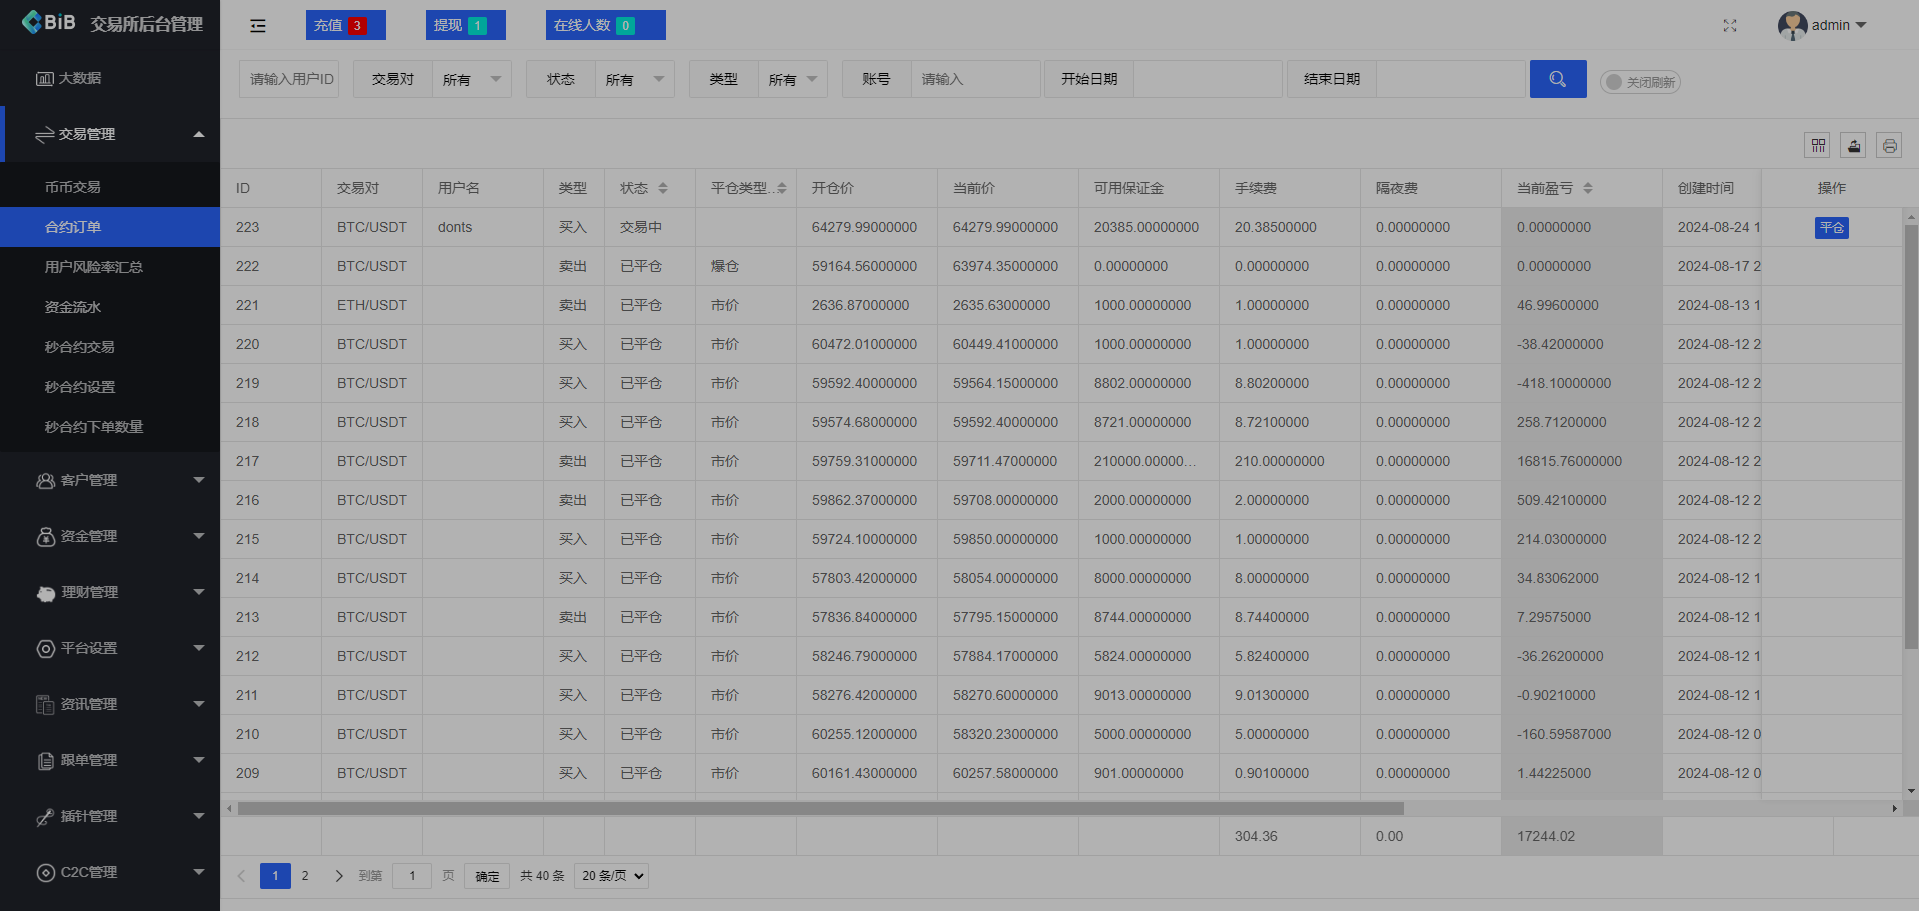The height and width of the screenshot is (911, 1919).
Task: Click the blue search magnifier button
Action: (x=1557, y=79)
